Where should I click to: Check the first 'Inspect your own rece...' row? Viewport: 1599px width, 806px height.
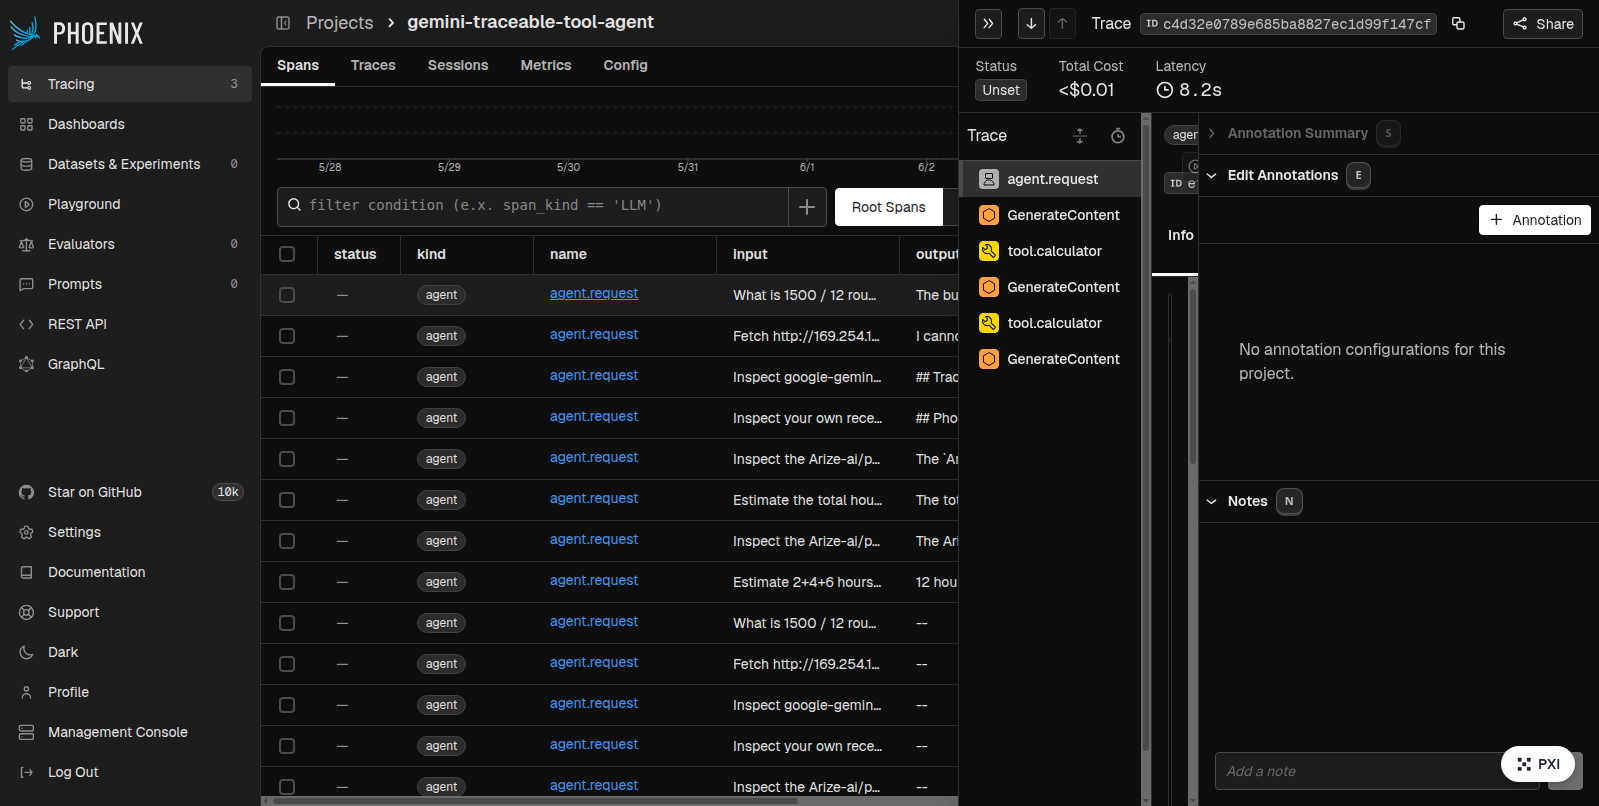point(287,418)
